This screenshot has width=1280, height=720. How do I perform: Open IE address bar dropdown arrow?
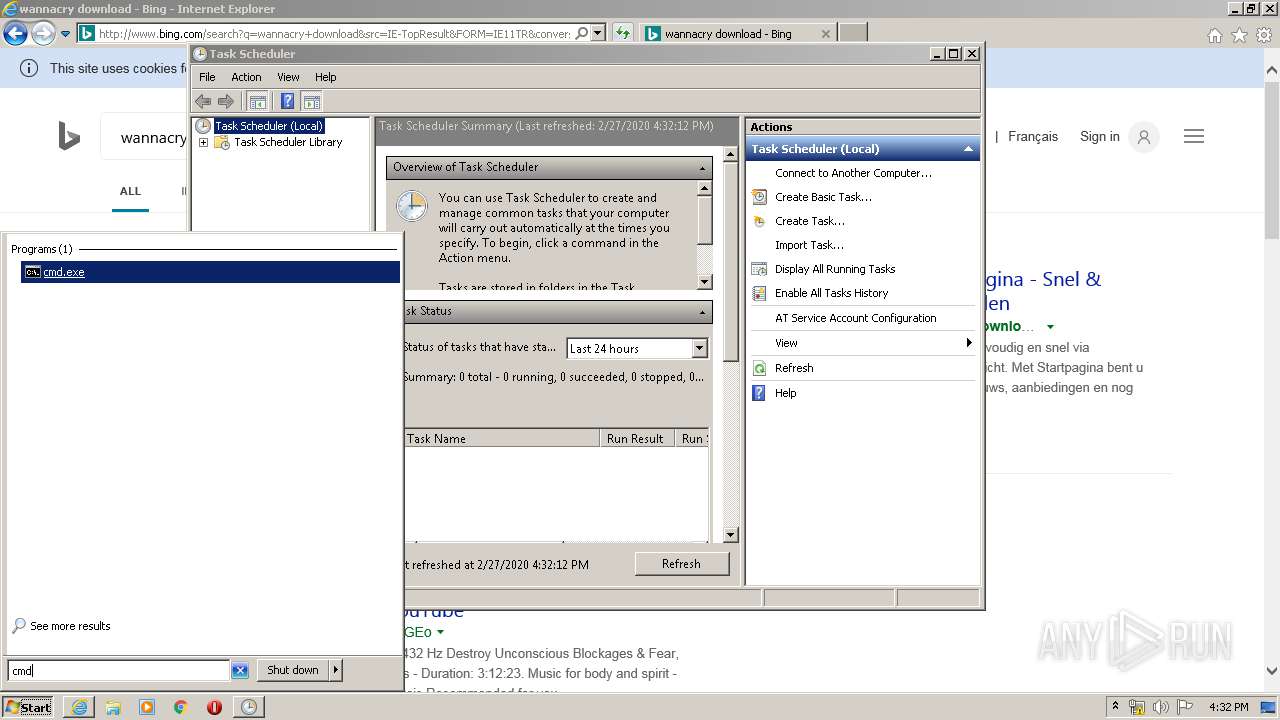pos(598,33)
